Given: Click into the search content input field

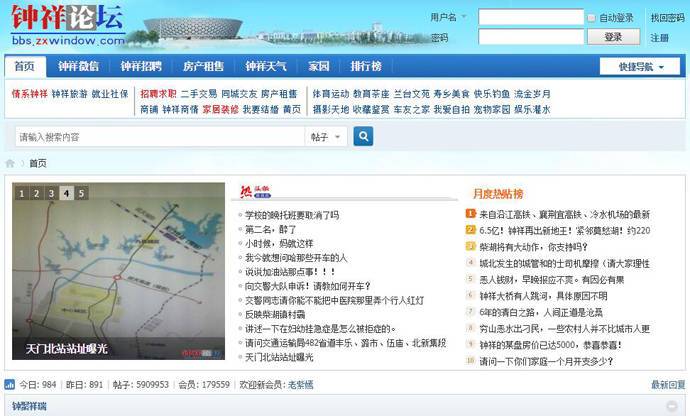Looking at the screenshot, I should pos(158,137).
